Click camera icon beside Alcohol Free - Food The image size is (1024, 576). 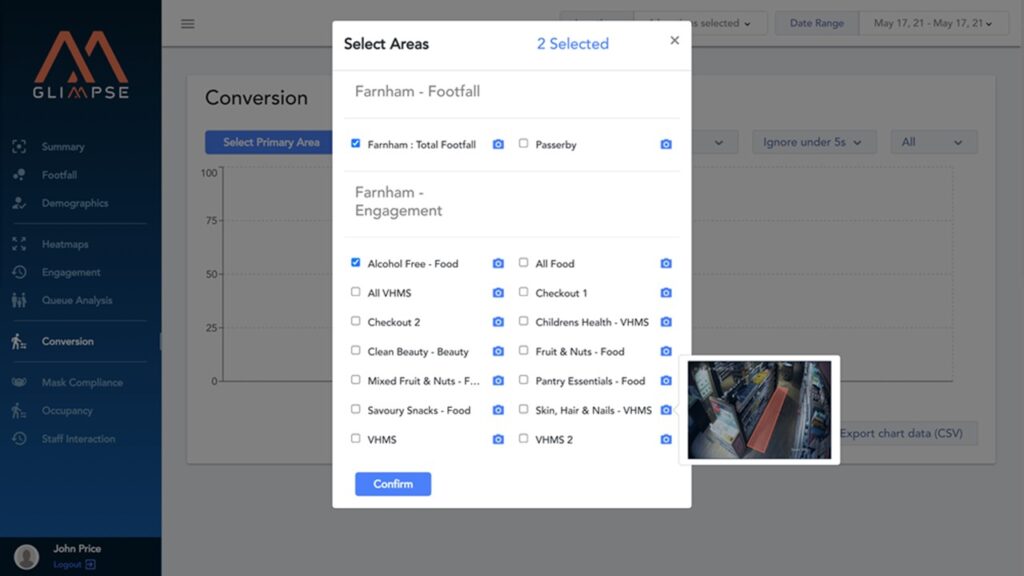(498, 264)
